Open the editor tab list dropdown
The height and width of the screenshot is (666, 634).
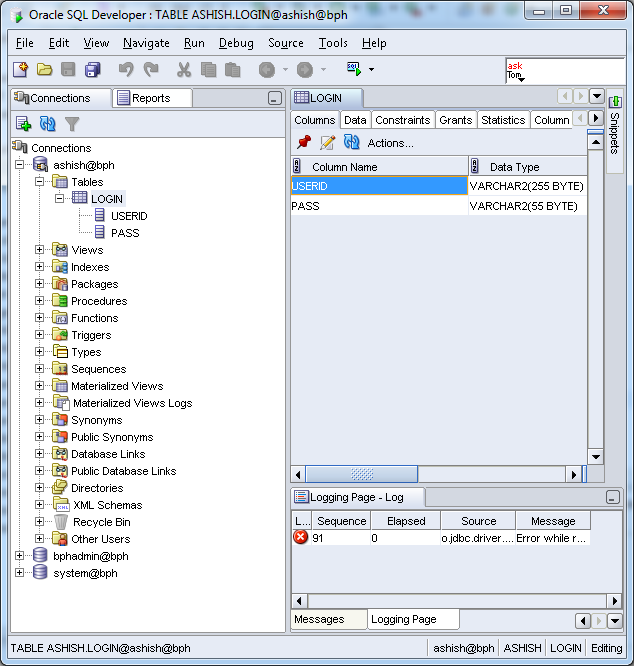click(x=597, y=96)
